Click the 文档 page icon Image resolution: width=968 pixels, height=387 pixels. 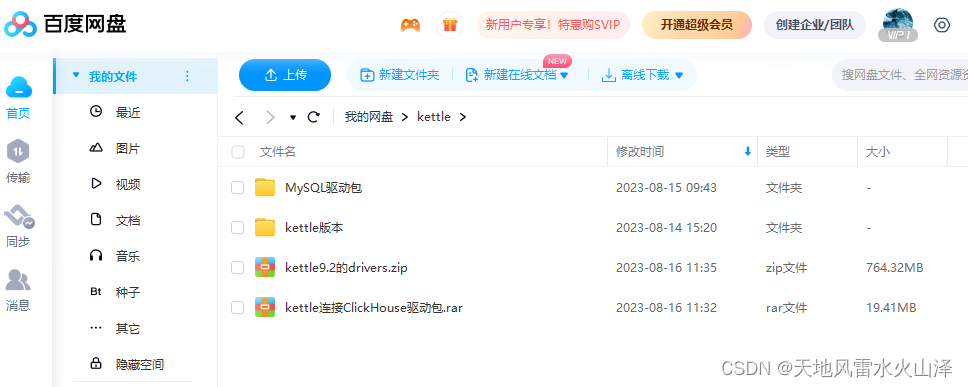coord(96,219)
